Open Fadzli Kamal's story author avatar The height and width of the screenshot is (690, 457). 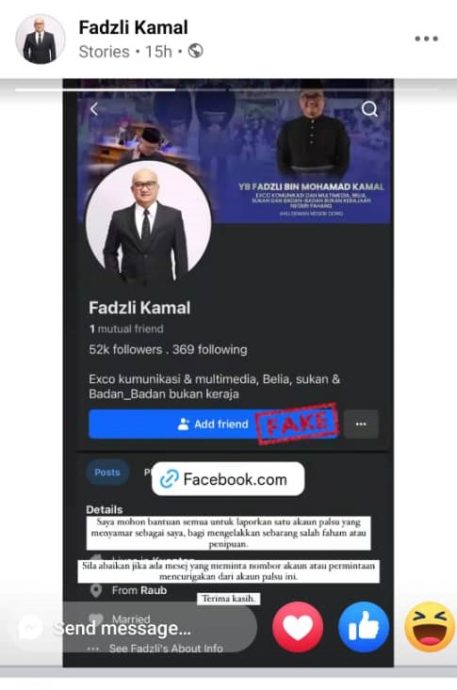click(40, 39)
